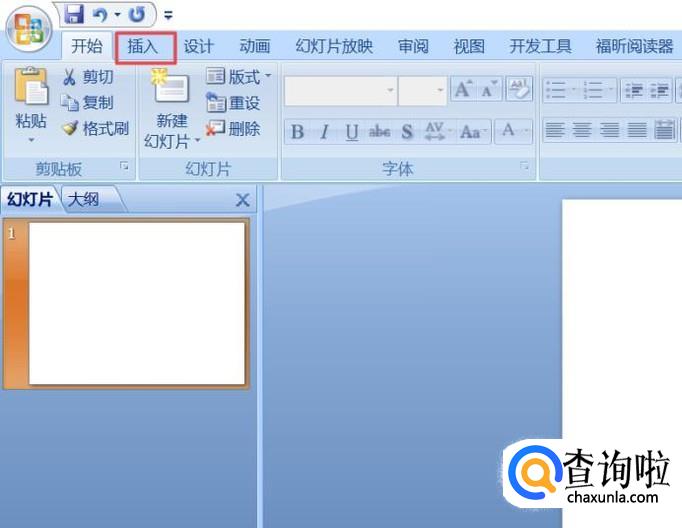This screenshot has width=682, height=528.
Task: Apply bulleted list
Action: 561,90
